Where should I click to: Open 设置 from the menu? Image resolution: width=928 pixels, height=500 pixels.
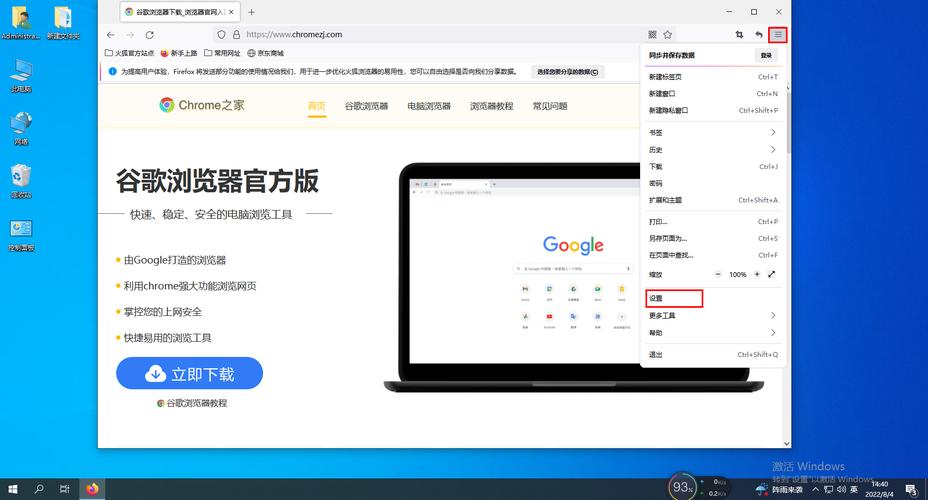pyautogui.click(x=713, y=298)
